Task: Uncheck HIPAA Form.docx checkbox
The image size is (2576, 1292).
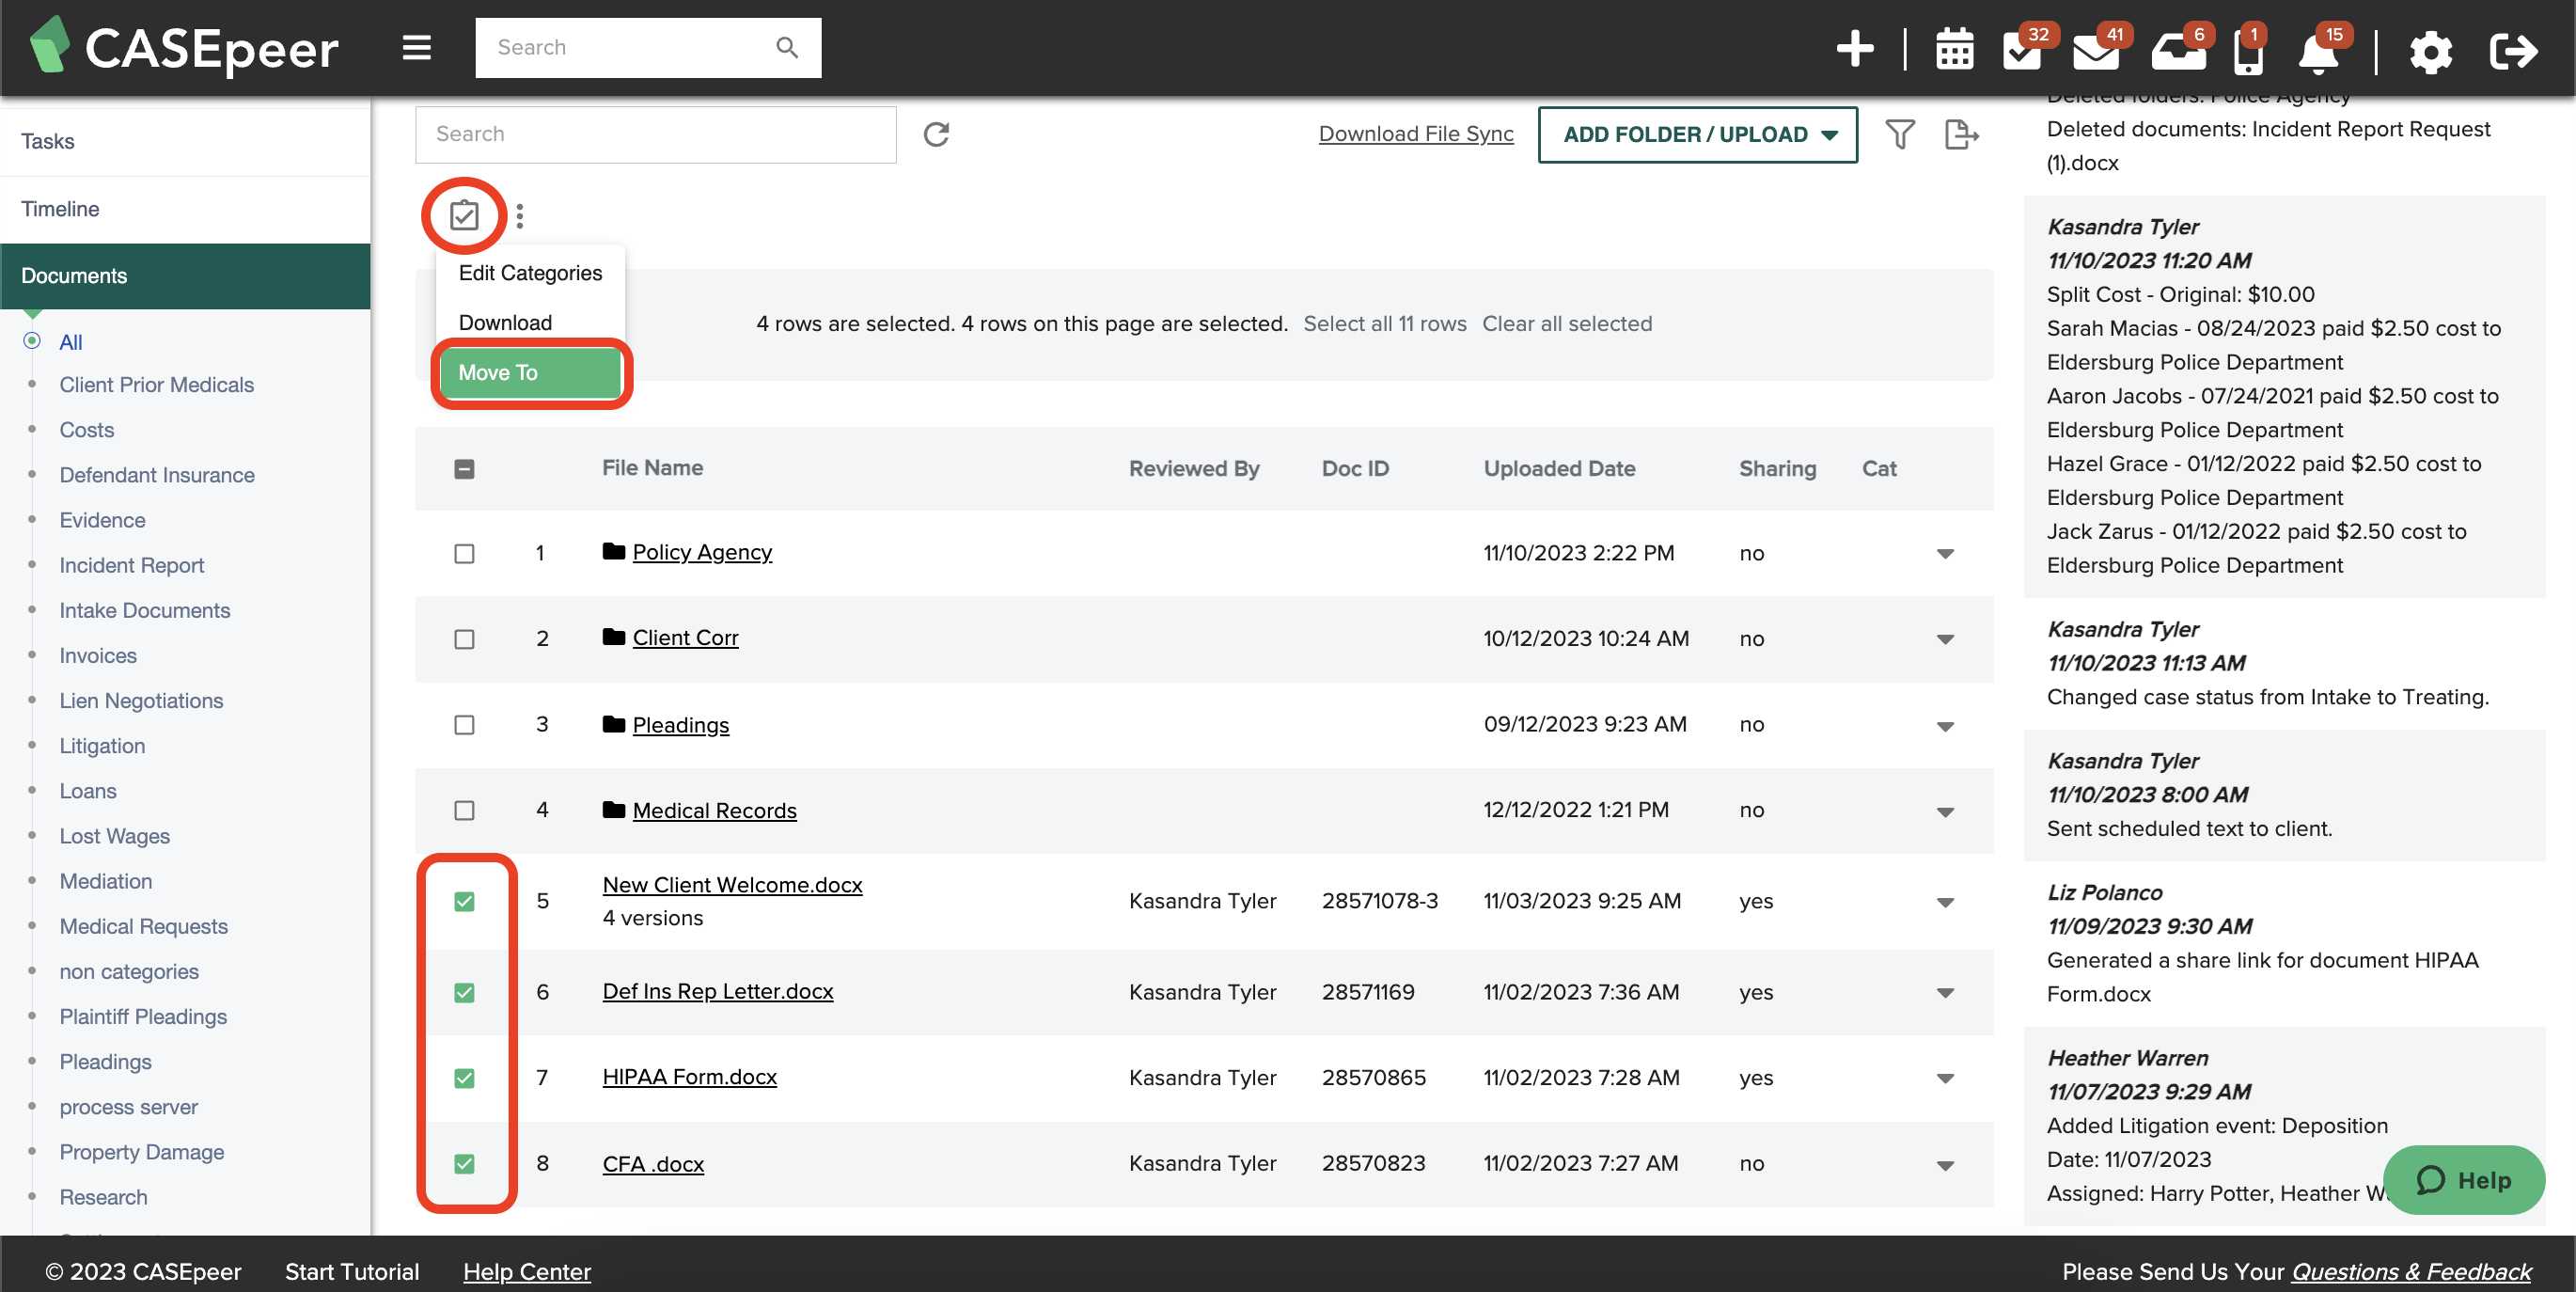Action: pos(464,1078)
